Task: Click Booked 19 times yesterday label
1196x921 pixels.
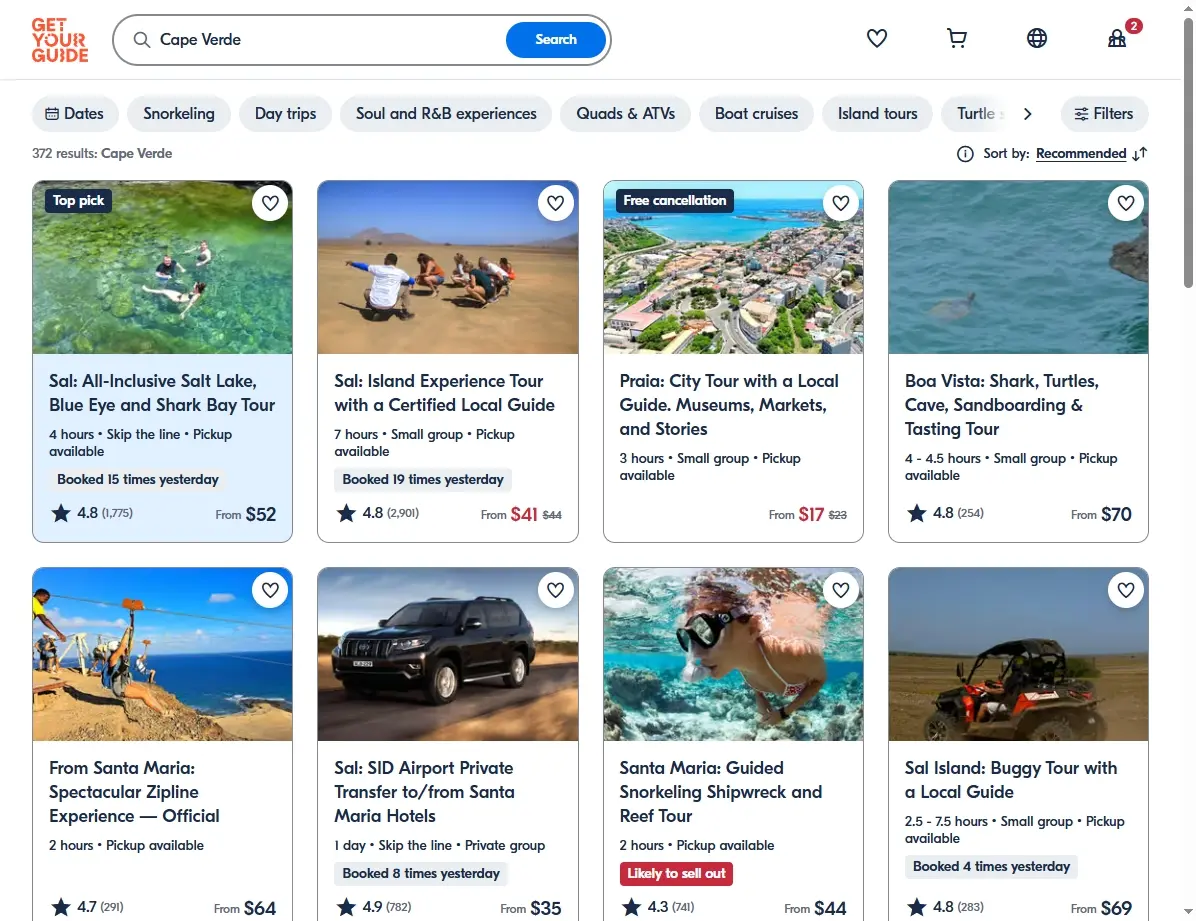Action: tap(423, 480)
